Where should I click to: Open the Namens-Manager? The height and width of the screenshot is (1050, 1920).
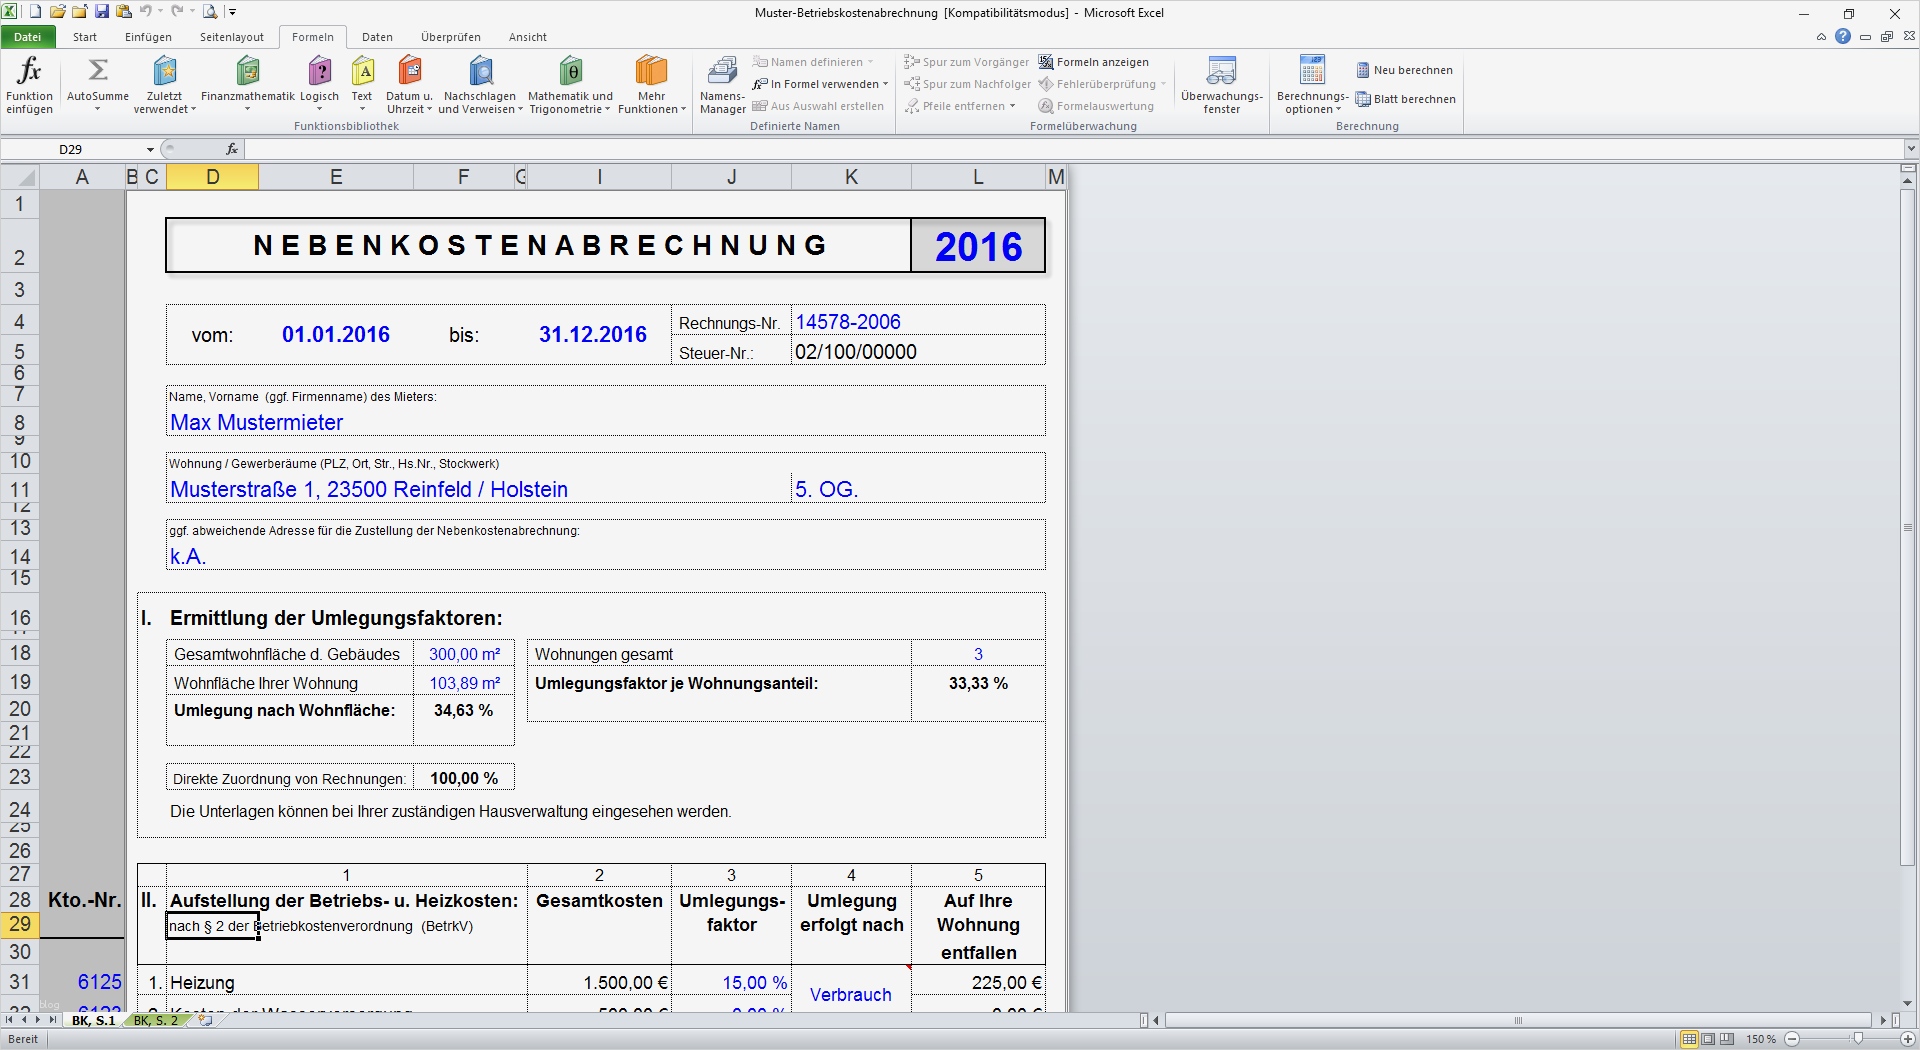[722, 86]
